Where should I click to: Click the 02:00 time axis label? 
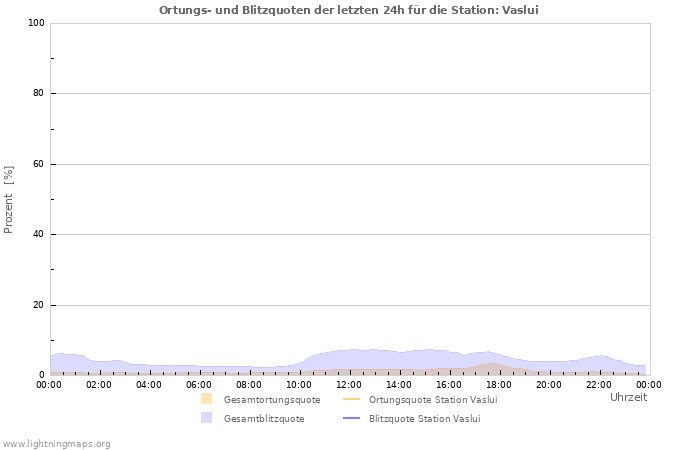pos(99,384)
